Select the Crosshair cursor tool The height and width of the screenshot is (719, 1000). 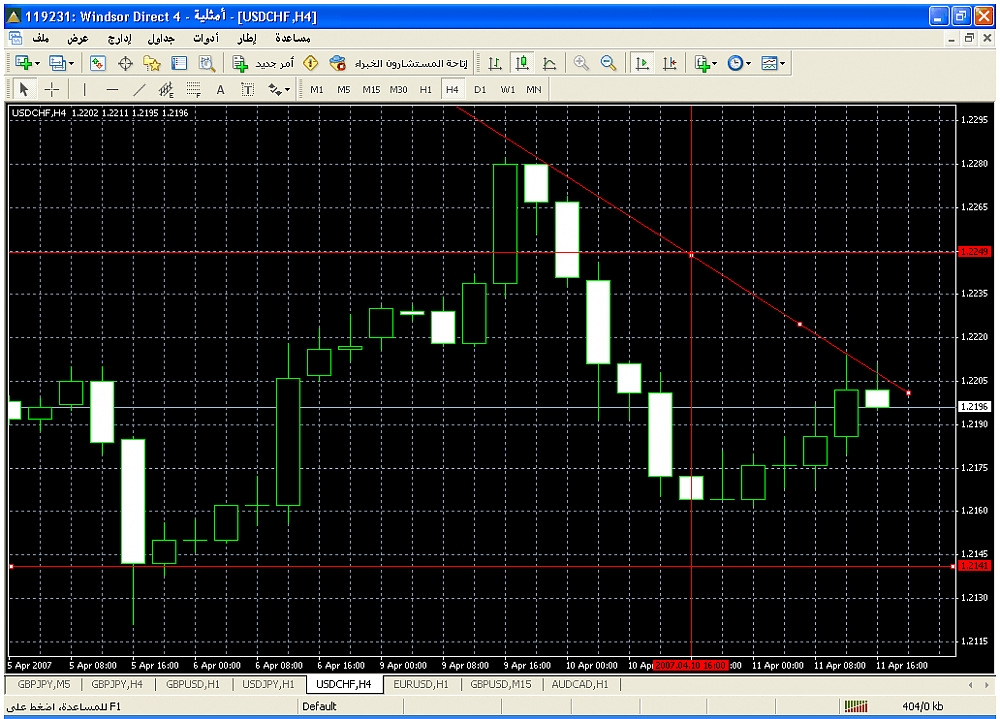pyautogui.click(x=52, y=89)
